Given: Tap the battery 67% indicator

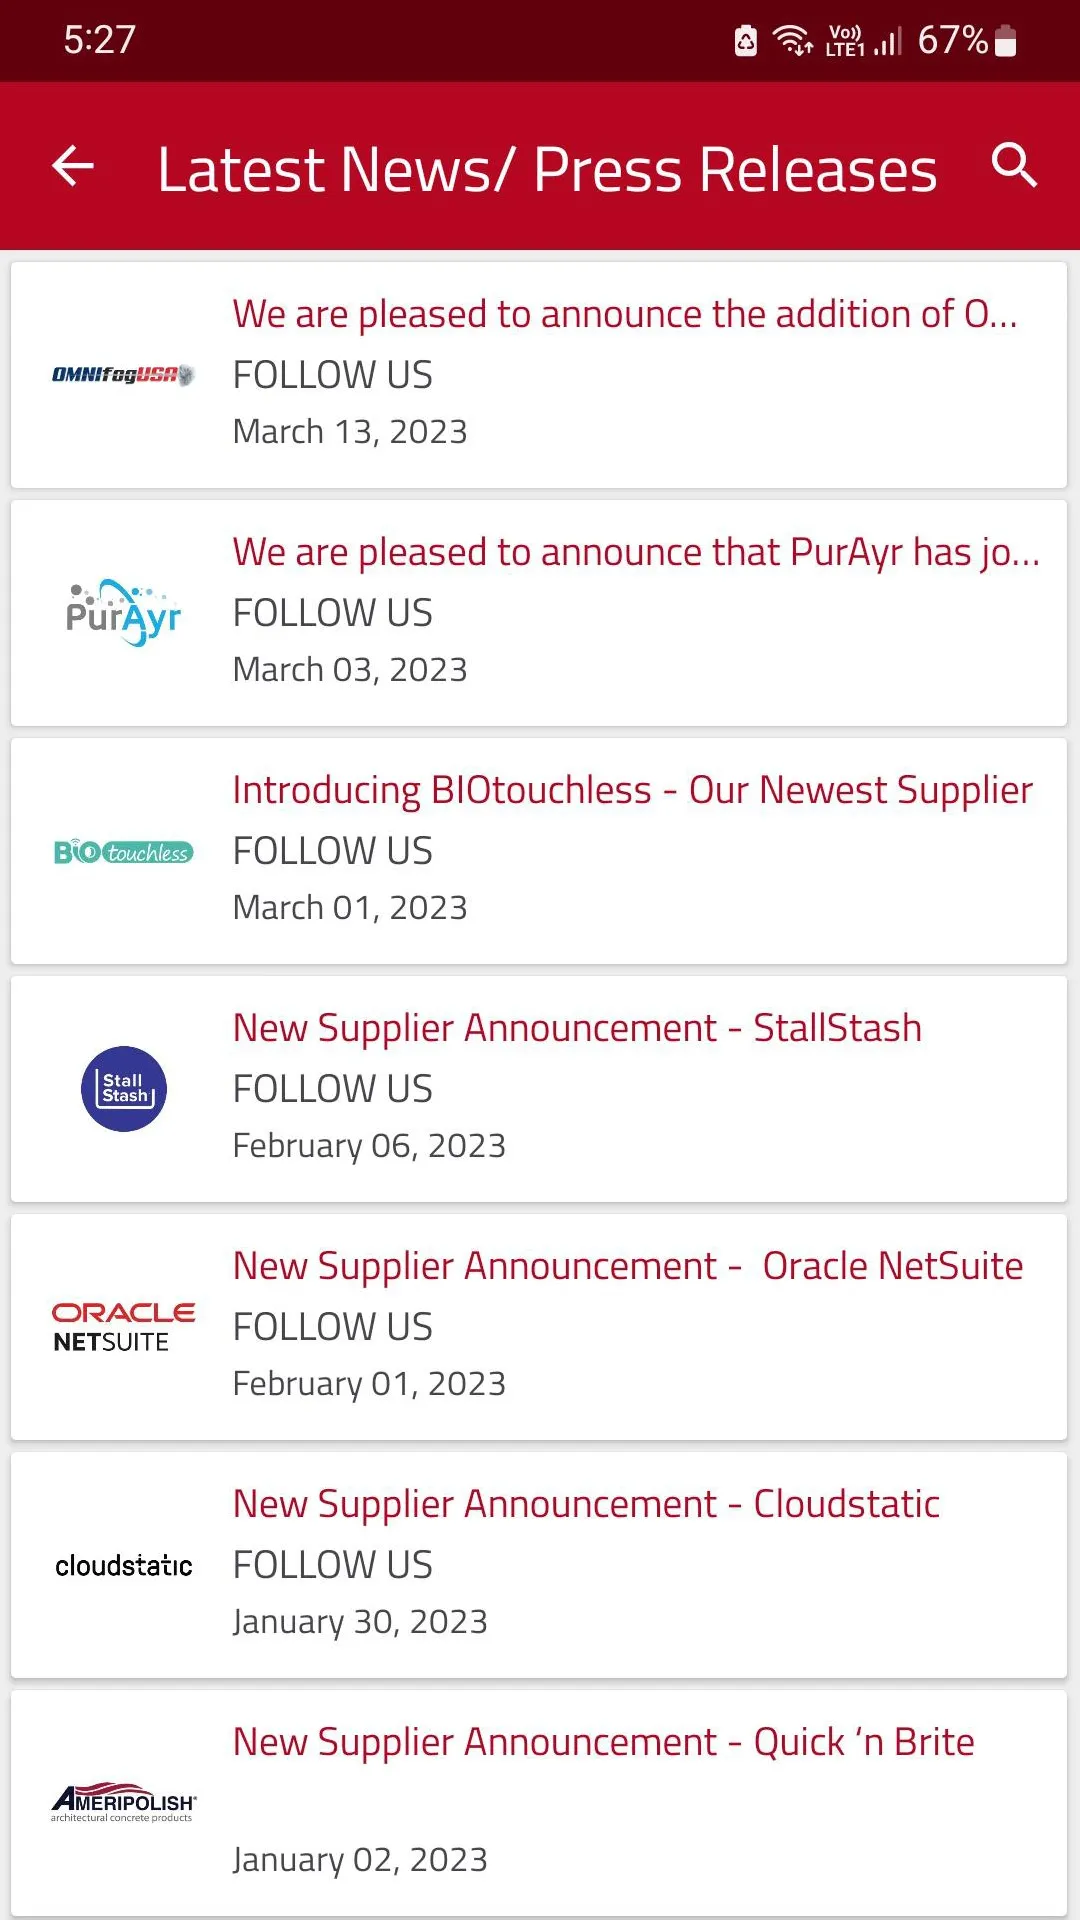Looking at the screenshot, I should [967, 41].
